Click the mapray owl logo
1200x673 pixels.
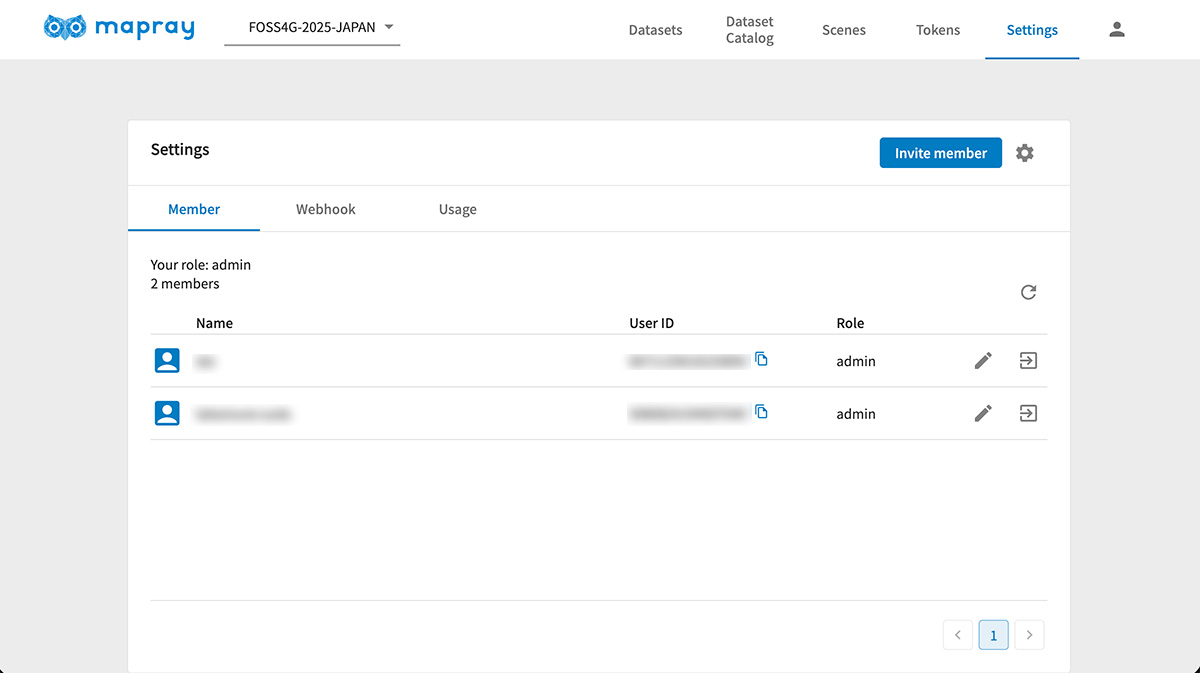[x=65, y=28]
